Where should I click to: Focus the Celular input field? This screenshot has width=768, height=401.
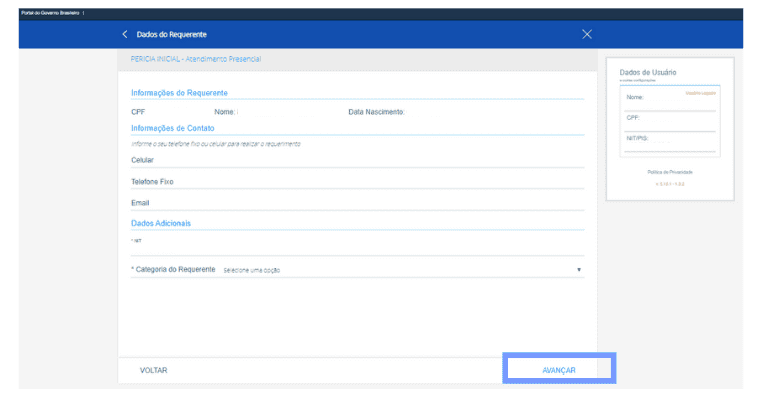click(x=357, y=161)
